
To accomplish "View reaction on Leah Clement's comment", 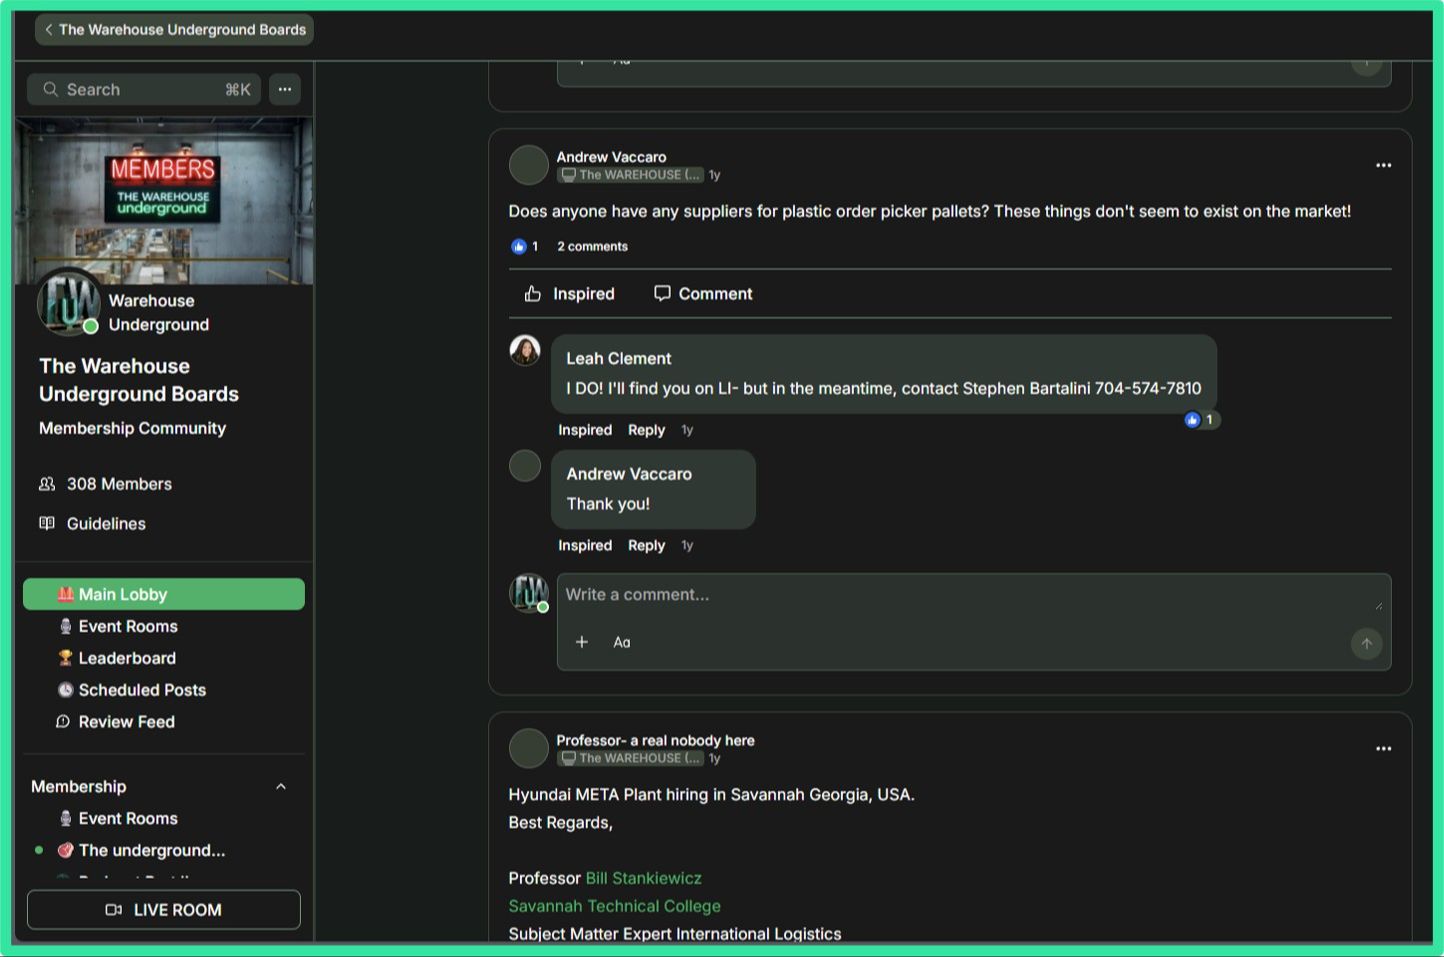I will tap(1201, 420).
